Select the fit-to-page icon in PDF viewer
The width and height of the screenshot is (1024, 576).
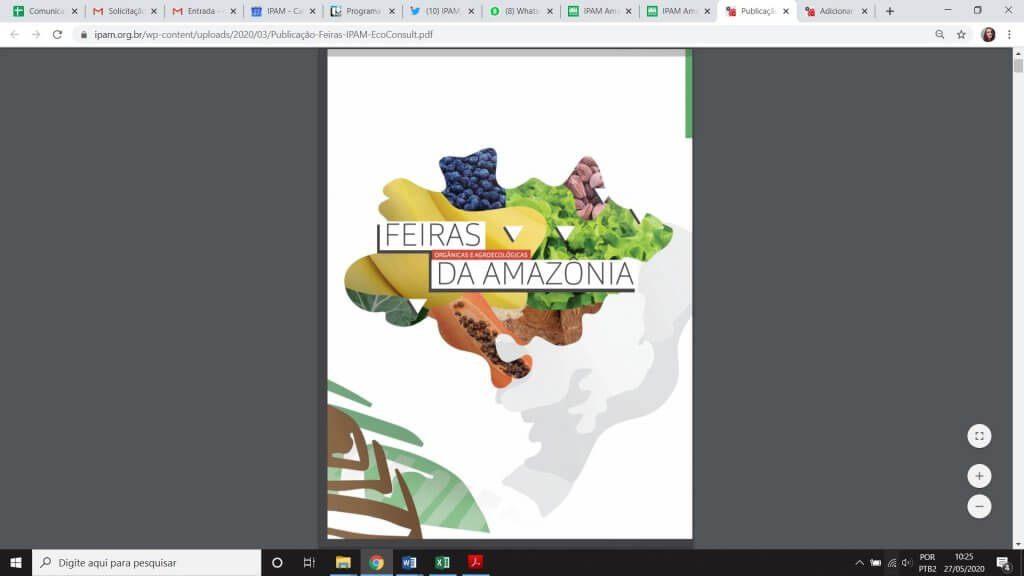tap(979, 435)
